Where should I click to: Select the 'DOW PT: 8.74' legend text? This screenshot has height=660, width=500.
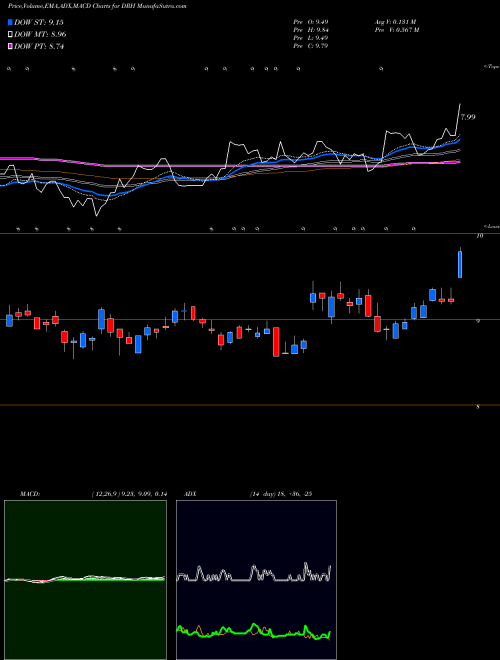point(39,46)
